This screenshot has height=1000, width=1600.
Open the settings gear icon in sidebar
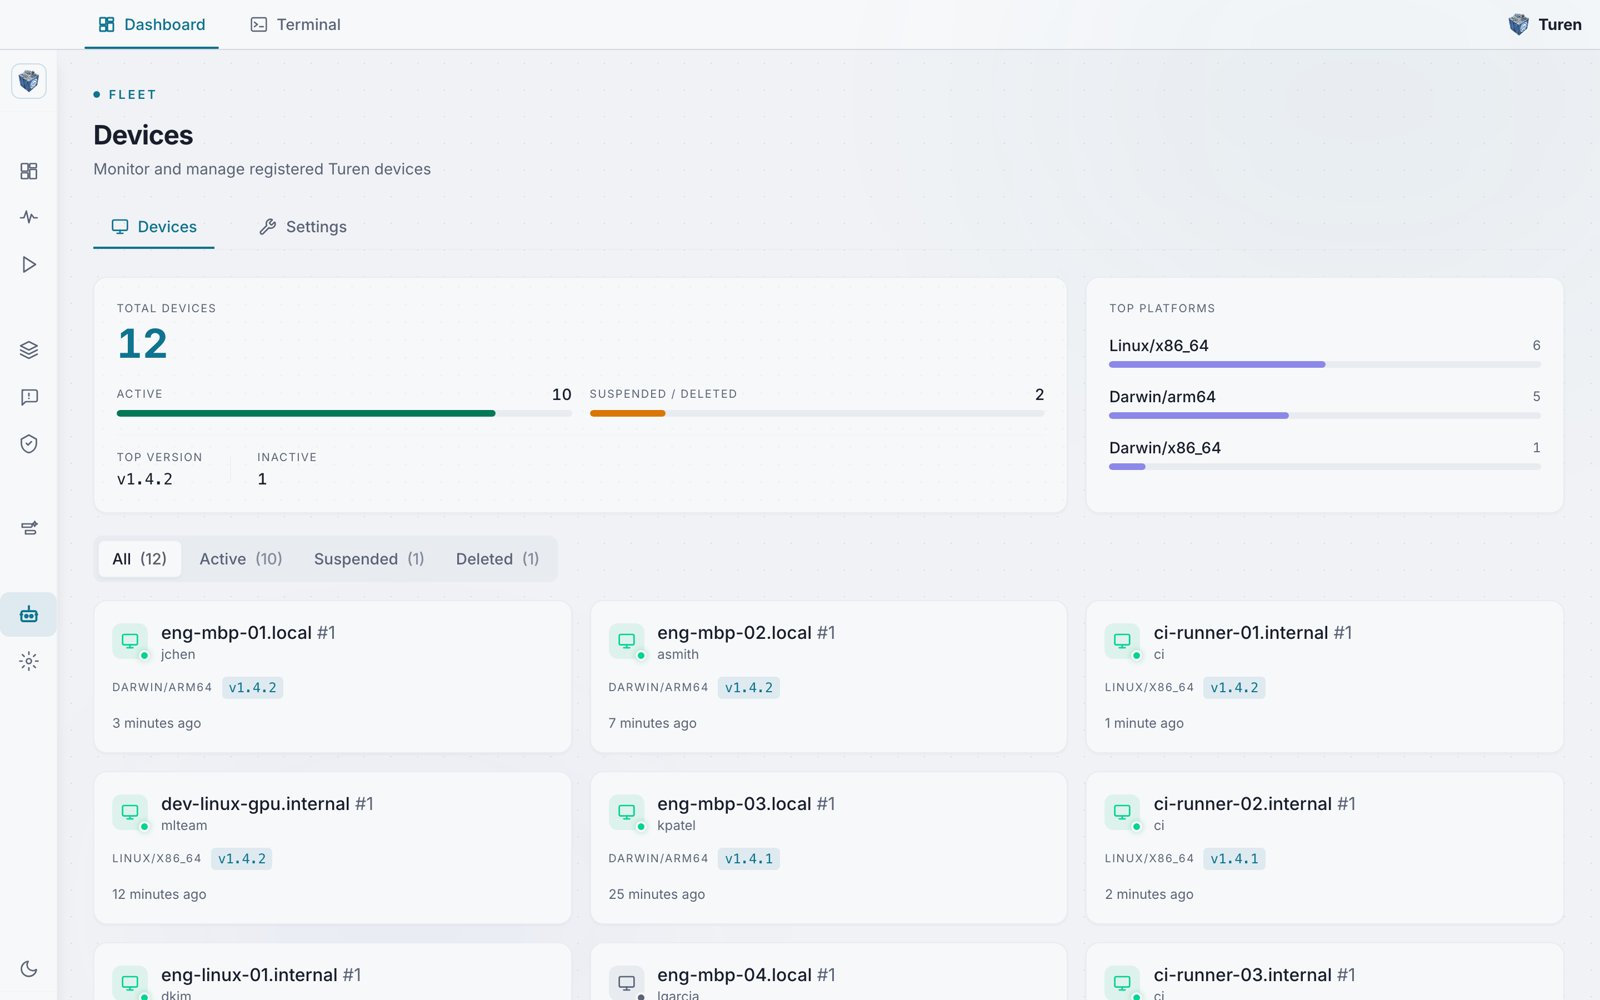click(x=29, y=661)
